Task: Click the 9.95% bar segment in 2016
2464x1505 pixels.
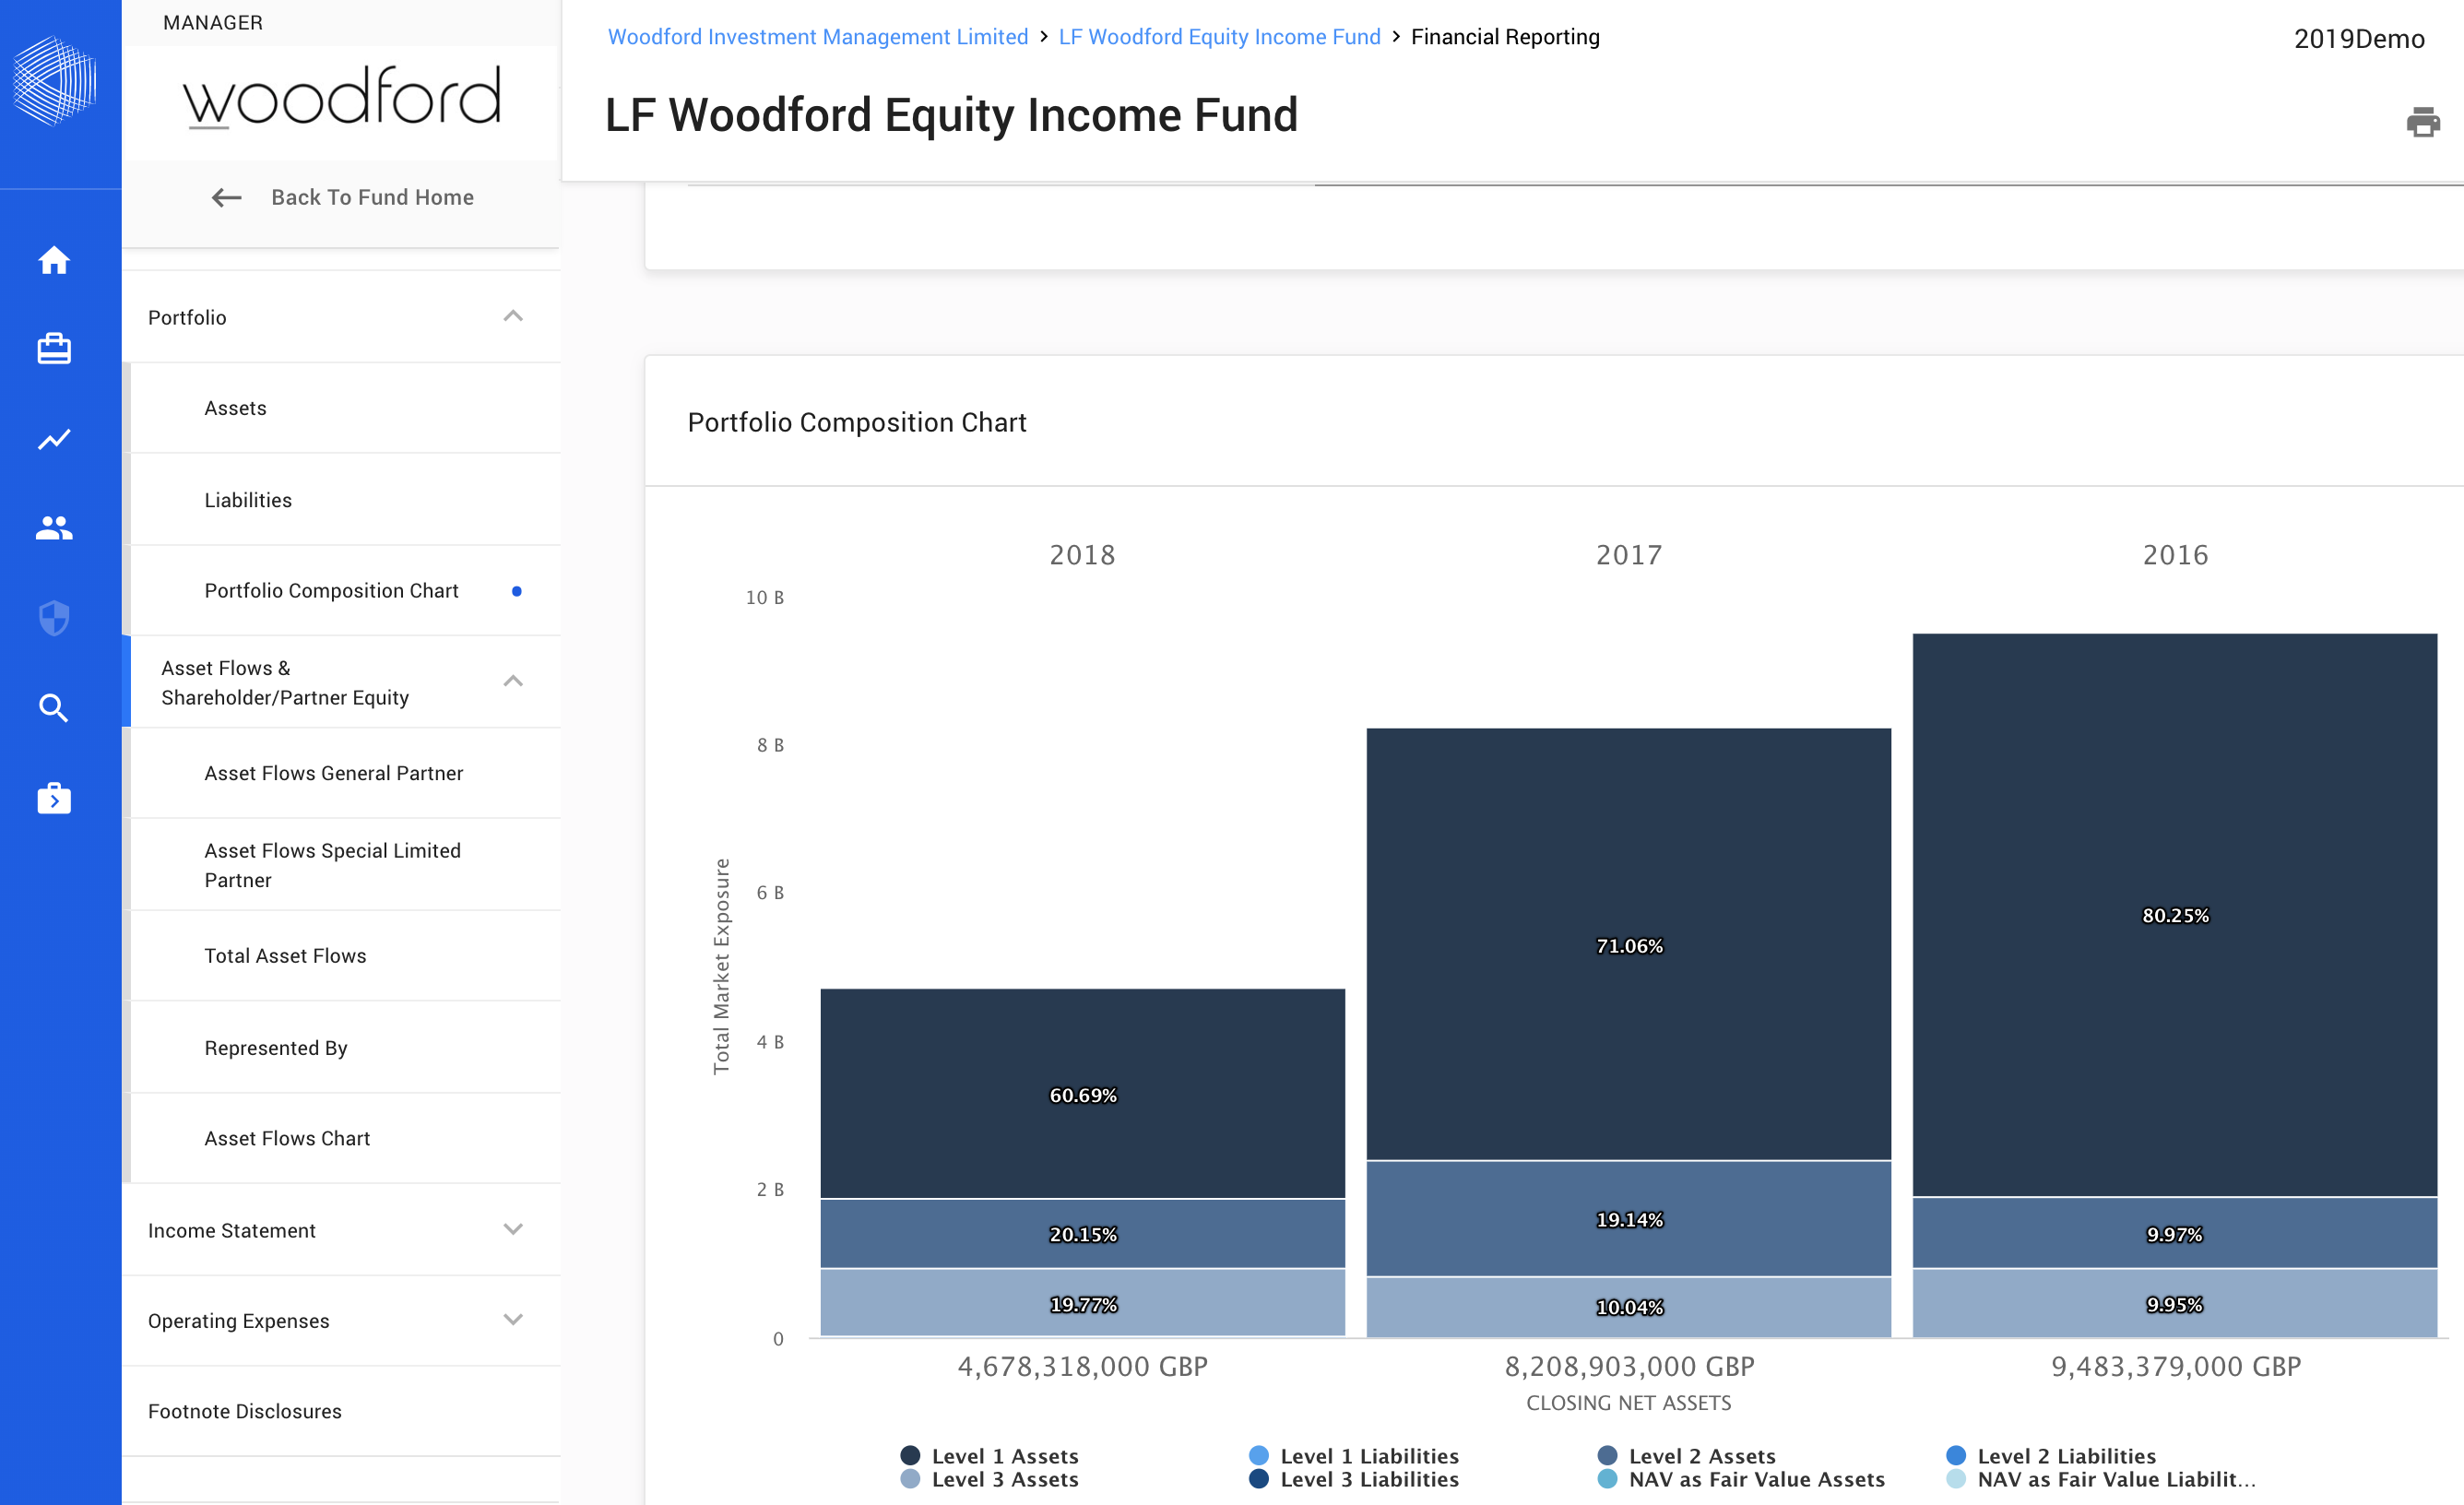Action: 2175,1303
